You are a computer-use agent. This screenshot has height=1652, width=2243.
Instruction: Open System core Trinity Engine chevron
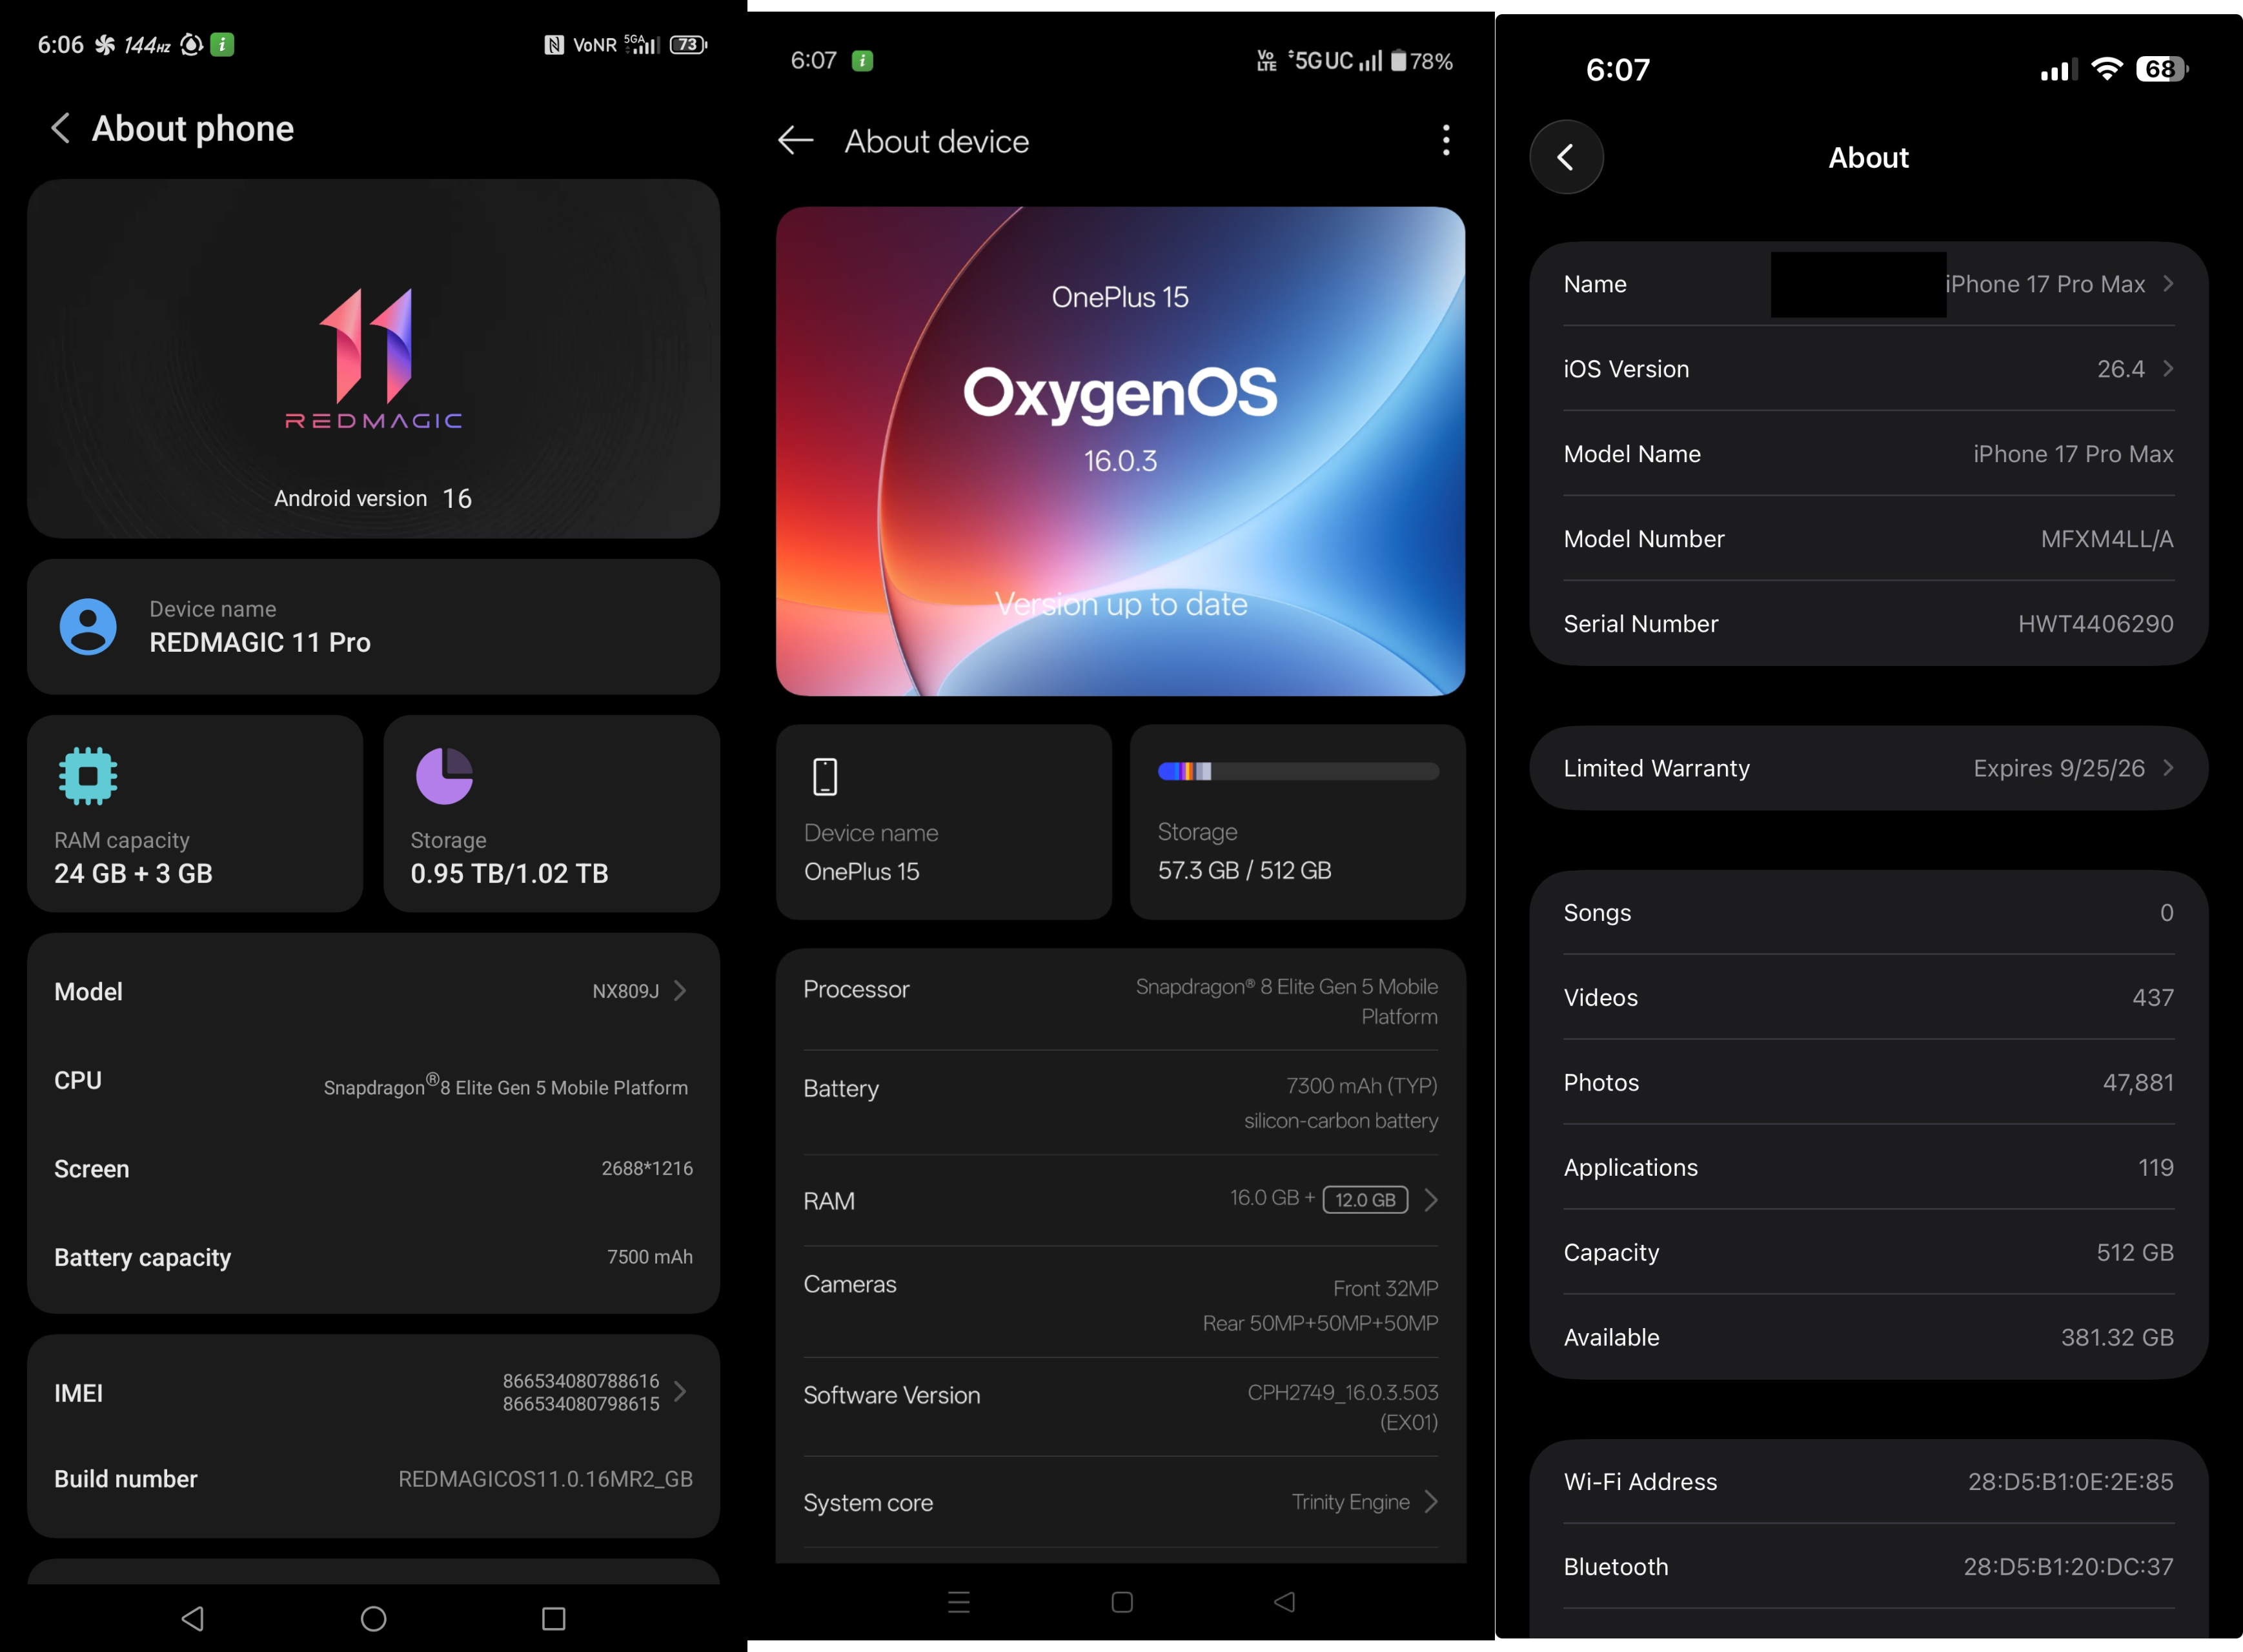(1432, 1501)
